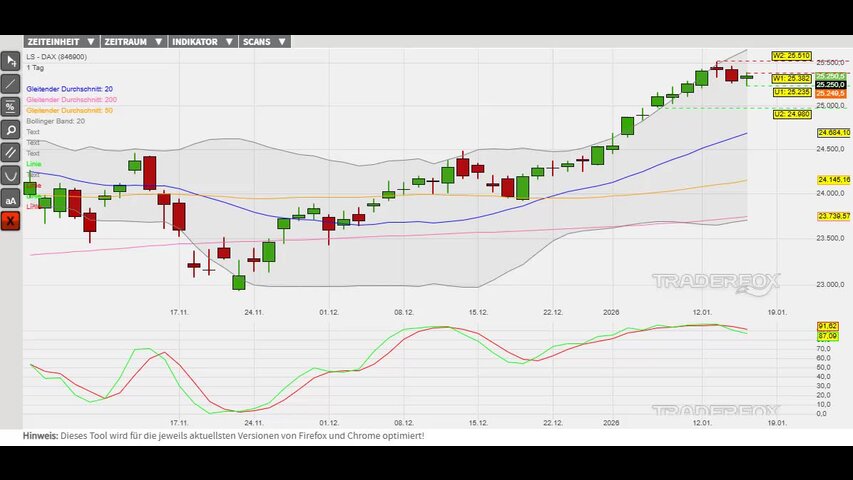The height and width of the screenshot is (480, 853).
Task: Click the 24.684,10 moving average price tag
Action: pos(832,133)
